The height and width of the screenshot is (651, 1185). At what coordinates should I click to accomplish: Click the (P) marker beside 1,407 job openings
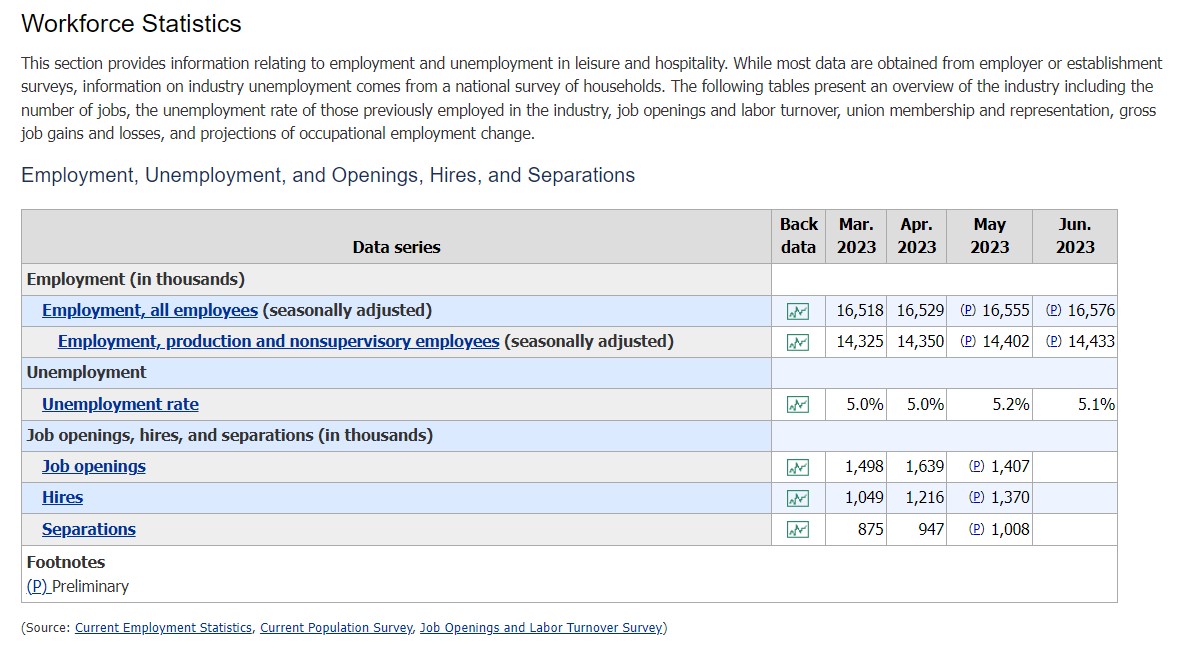pyautogui.click(x=976, y=466)
